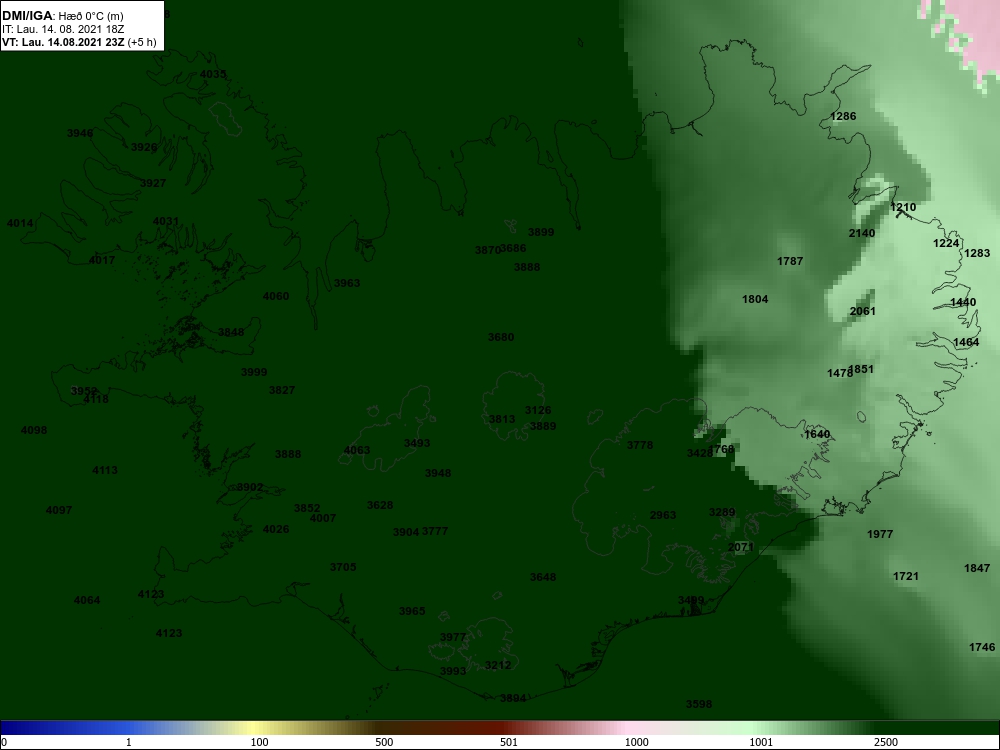This screenshot has width=1000, height=750.
Task: Select the 1440 value on the east coast
Action: pos(963,302)
